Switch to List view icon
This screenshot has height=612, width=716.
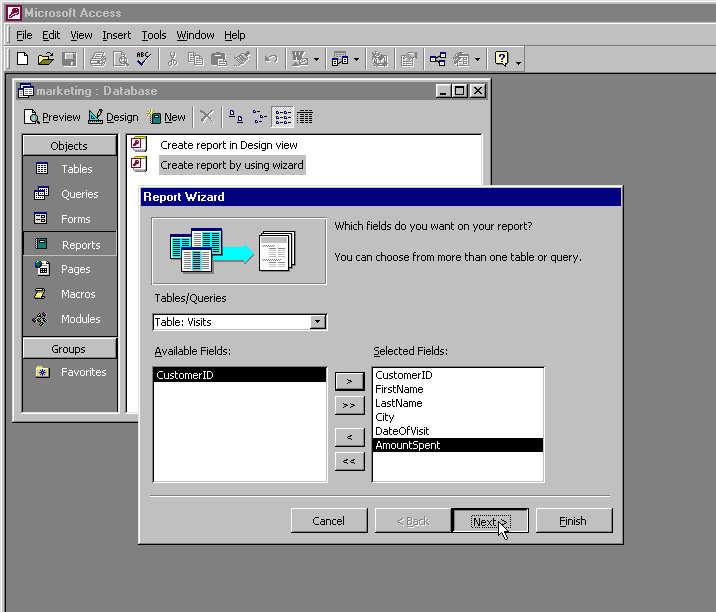coord(283,117)
